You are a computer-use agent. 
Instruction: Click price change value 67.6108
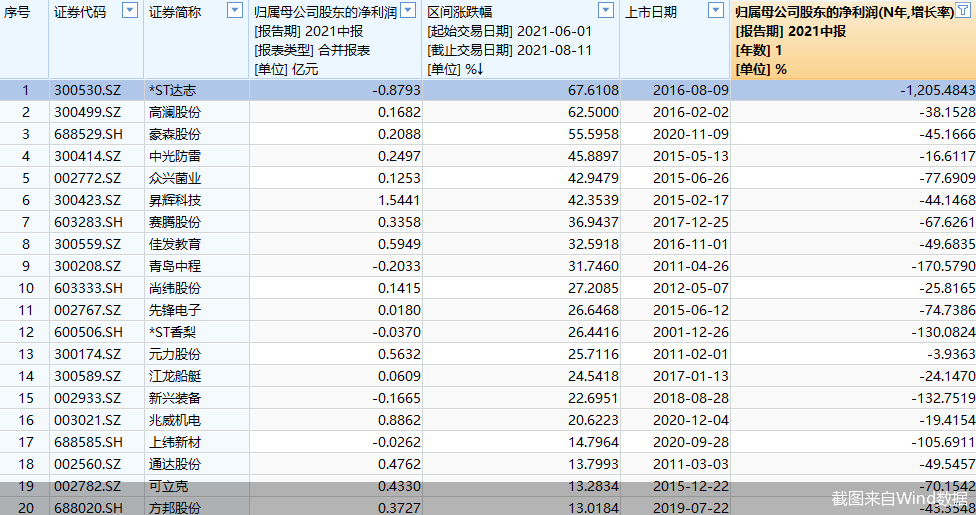point(593,90)
